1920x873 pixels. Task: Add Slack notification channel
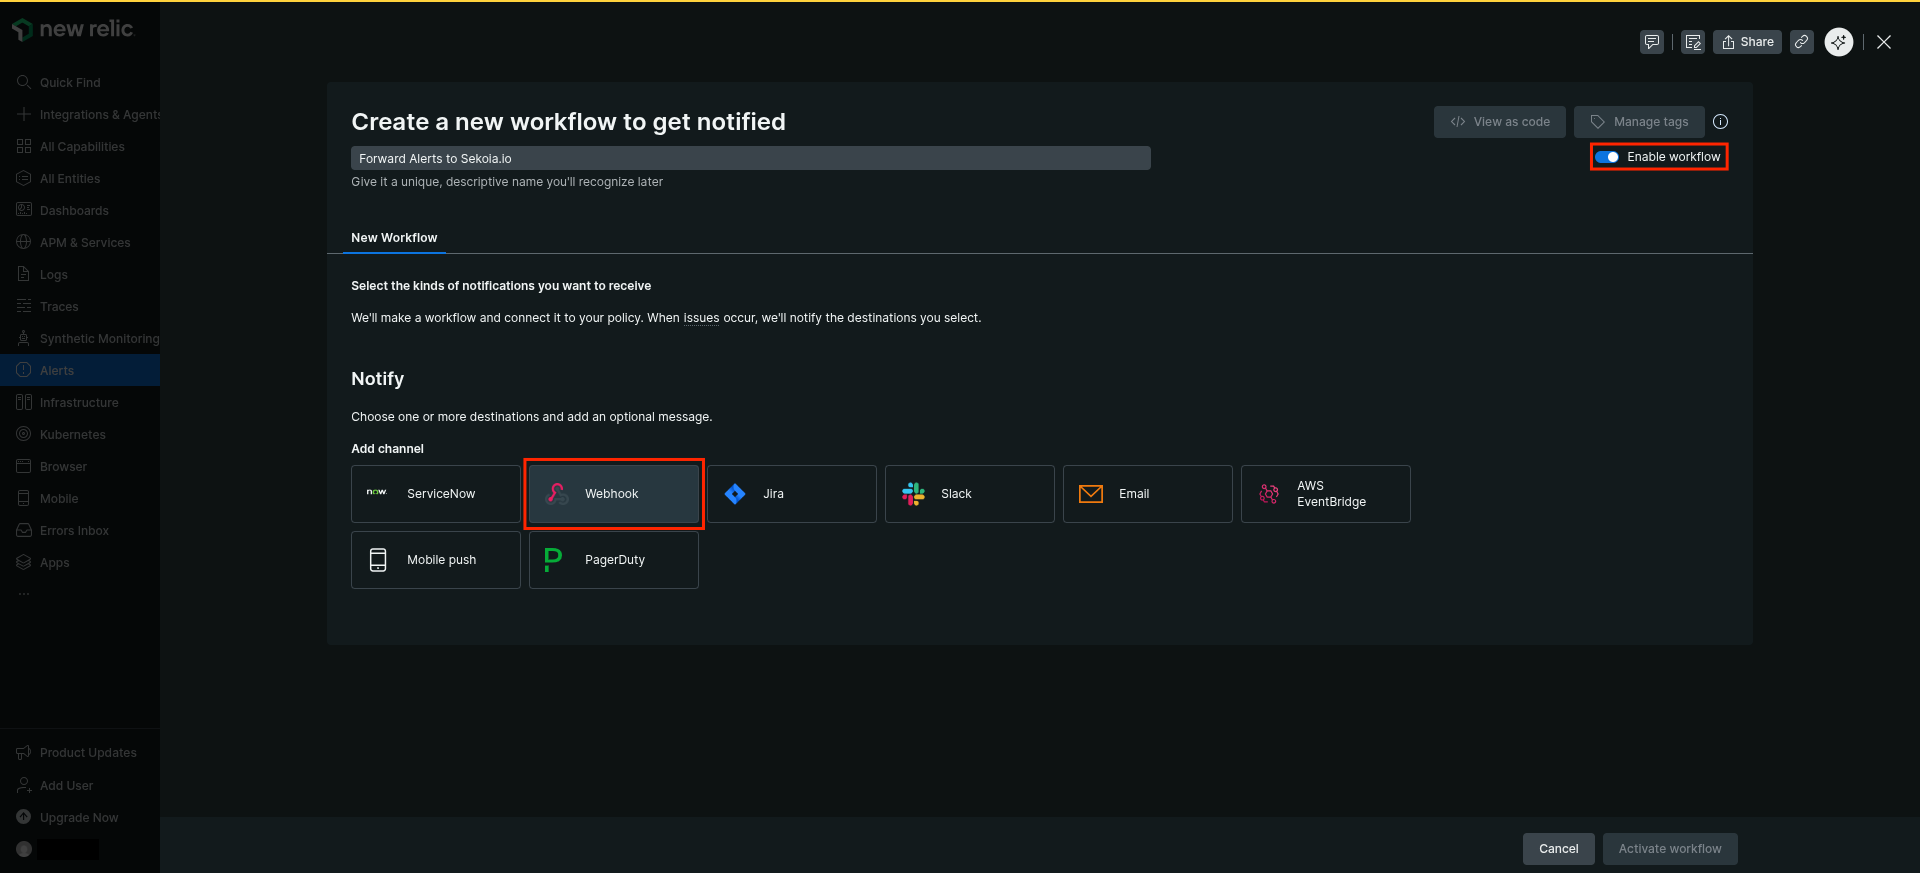[970, 494]
